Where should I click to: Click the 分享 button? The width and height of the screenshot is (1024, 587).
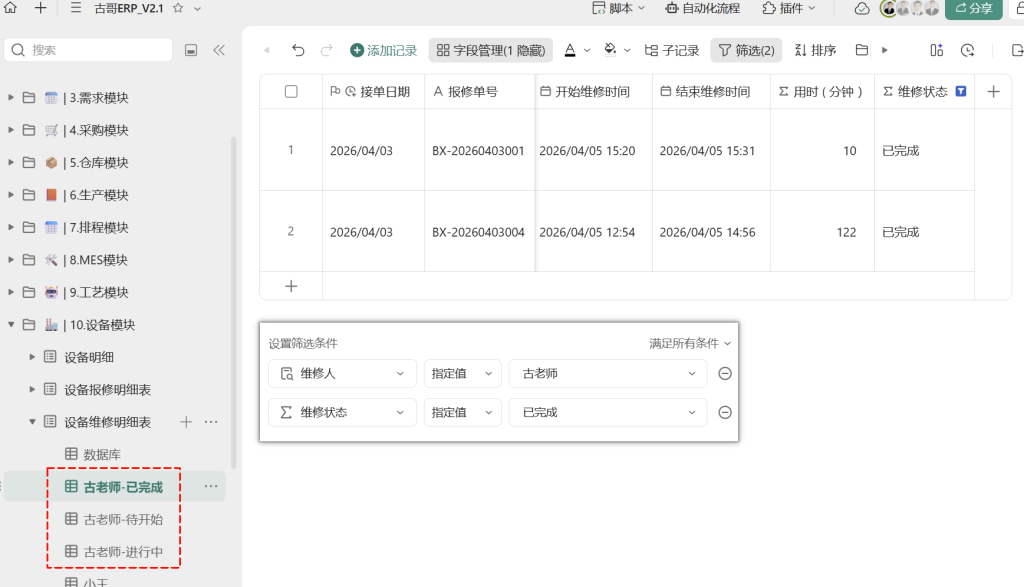pyautogui.click(x=974, y=8)
